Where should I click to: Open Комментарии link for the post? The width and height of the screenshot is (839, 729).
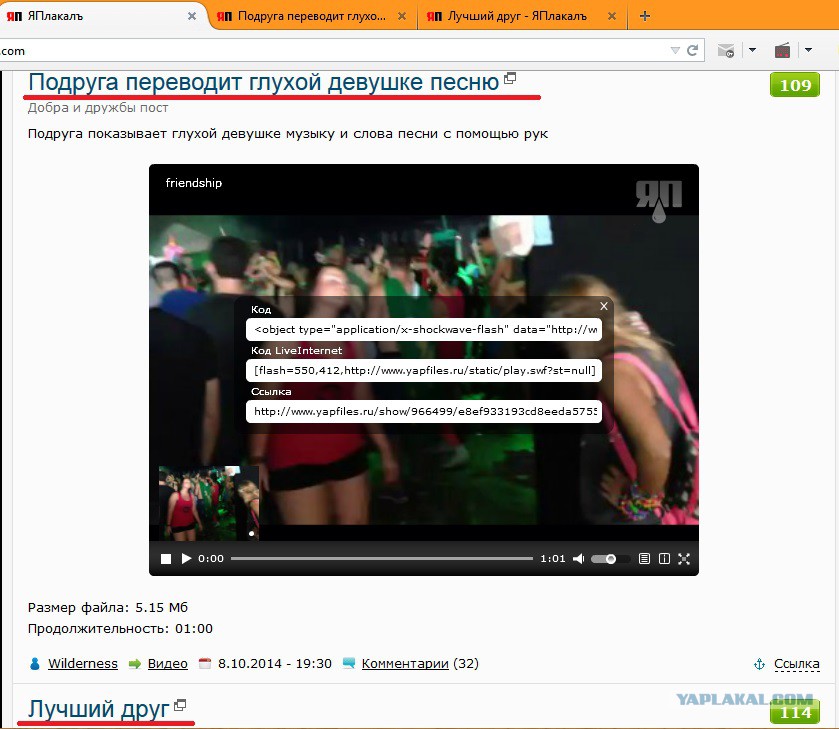coord(405,664)
